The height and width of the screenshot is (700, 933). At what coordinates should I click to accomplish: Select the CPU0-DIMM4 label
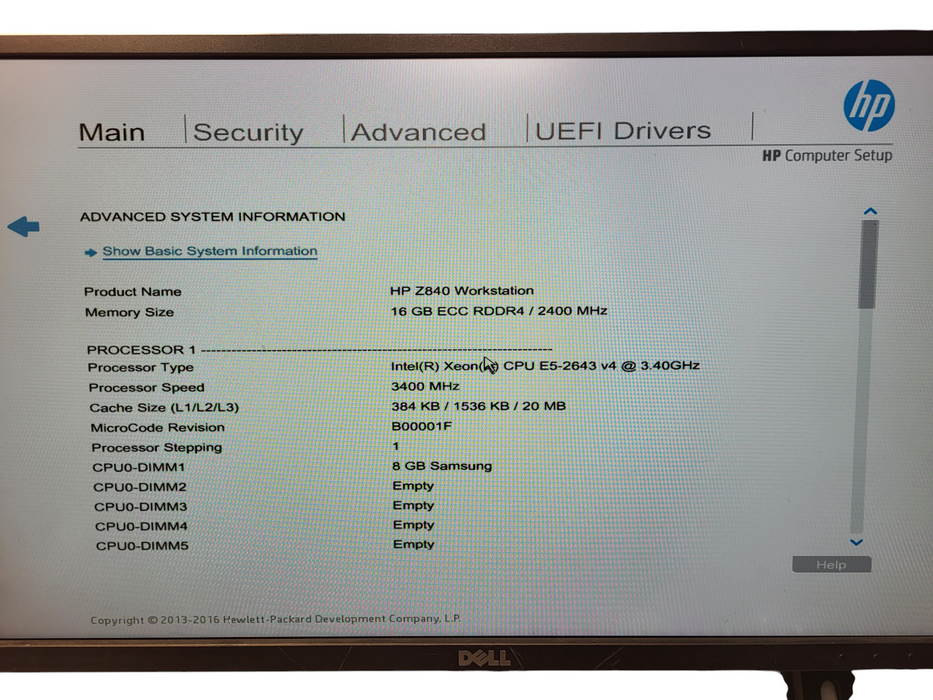click(141, 526)
